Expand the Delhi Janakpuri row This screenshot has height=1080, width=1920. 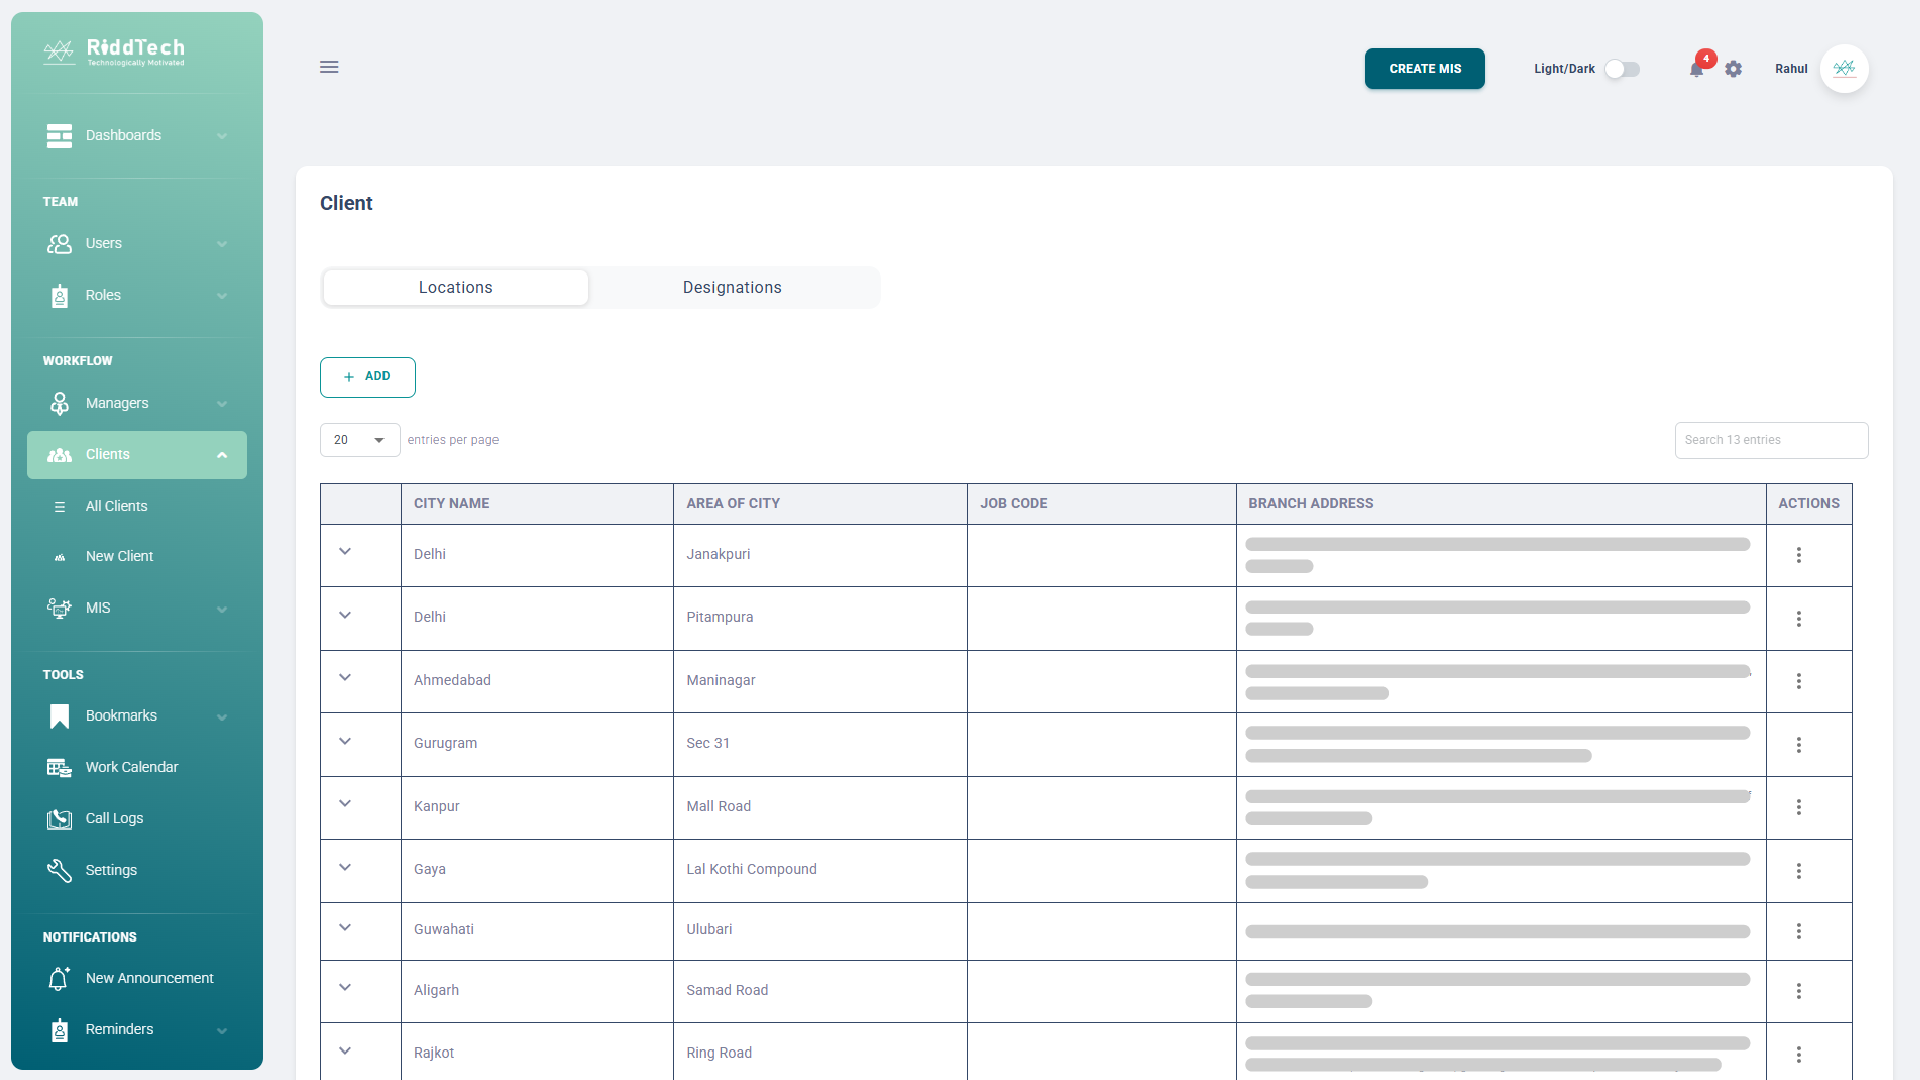(345, 552)
